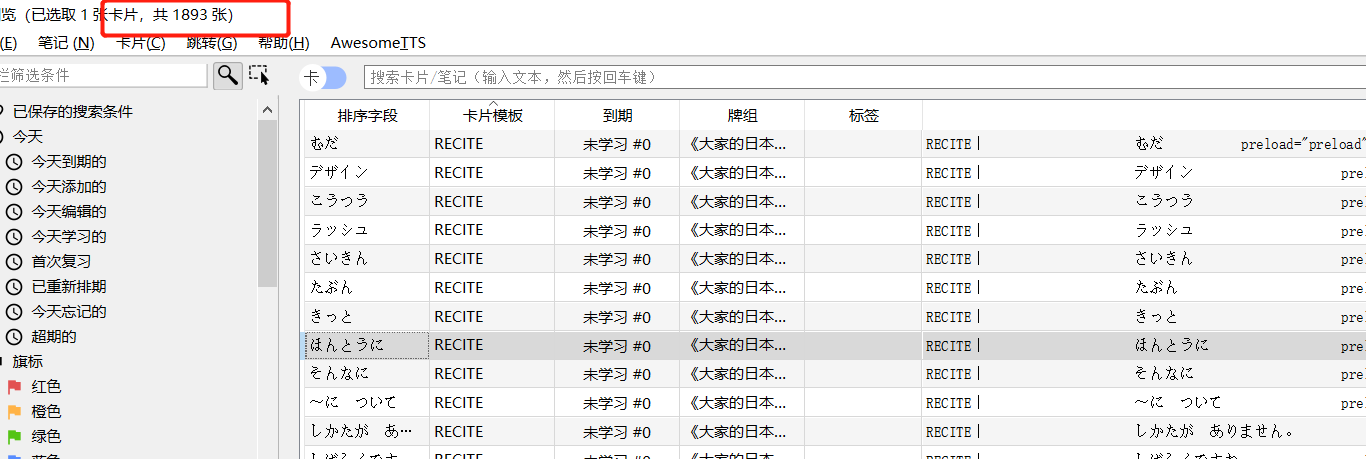Image resolution: width=1366 pixels, height=459 pixels.
Task: Select the デザイン sort-field cell
Action: click(367, 172)
